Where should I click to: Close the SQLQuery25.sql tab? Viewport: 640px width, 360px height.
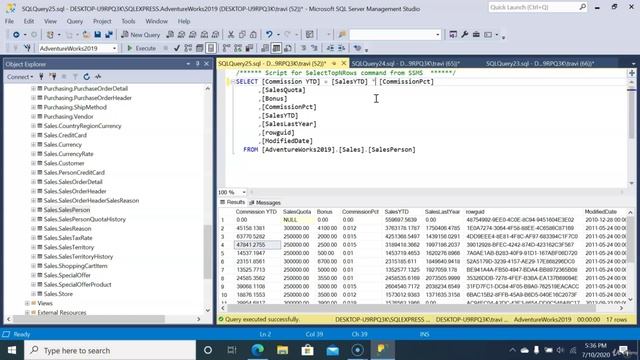pyautogui.click(x=344, y=63)
